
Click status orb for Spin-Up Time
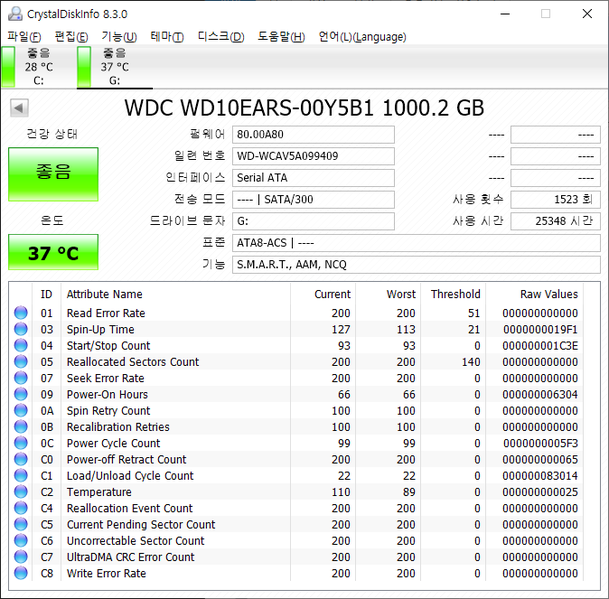pyautogui.click(x=21, y=329)
